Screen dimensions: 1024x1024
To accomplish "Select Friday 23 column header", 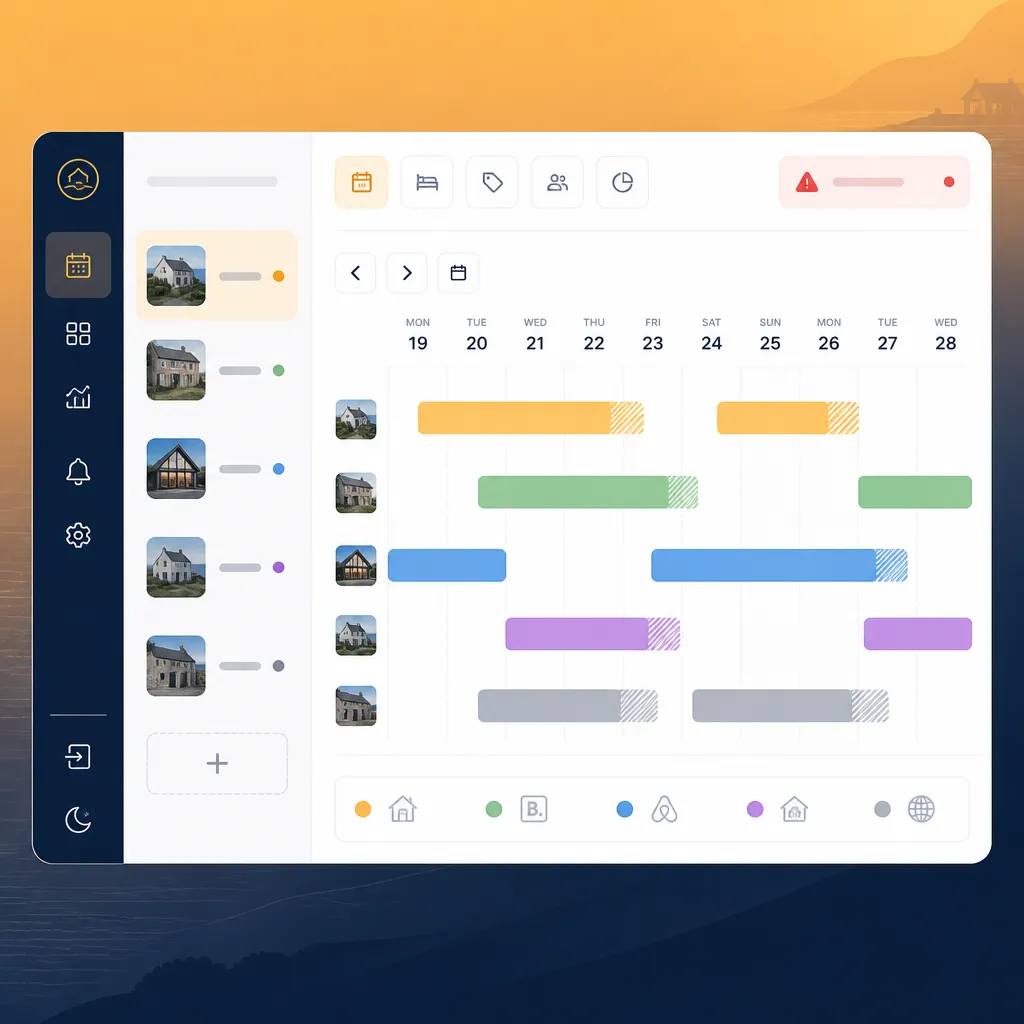I will coord(652,334).
